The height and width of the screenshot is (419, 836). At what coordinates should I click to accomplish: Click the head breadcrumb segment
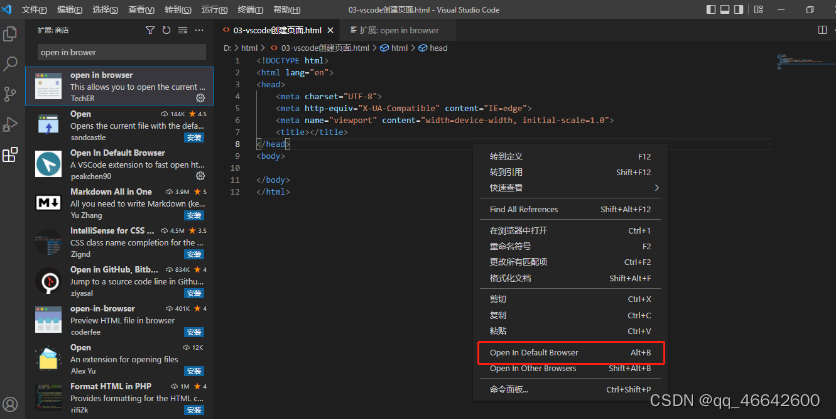(433, 48)
